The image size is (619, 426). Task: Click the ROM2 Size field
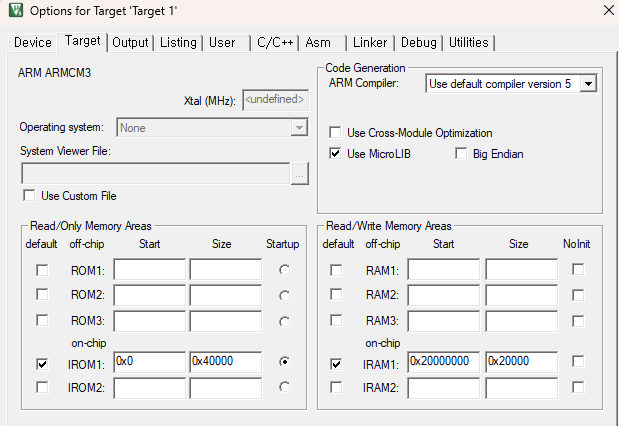[225, 295]
